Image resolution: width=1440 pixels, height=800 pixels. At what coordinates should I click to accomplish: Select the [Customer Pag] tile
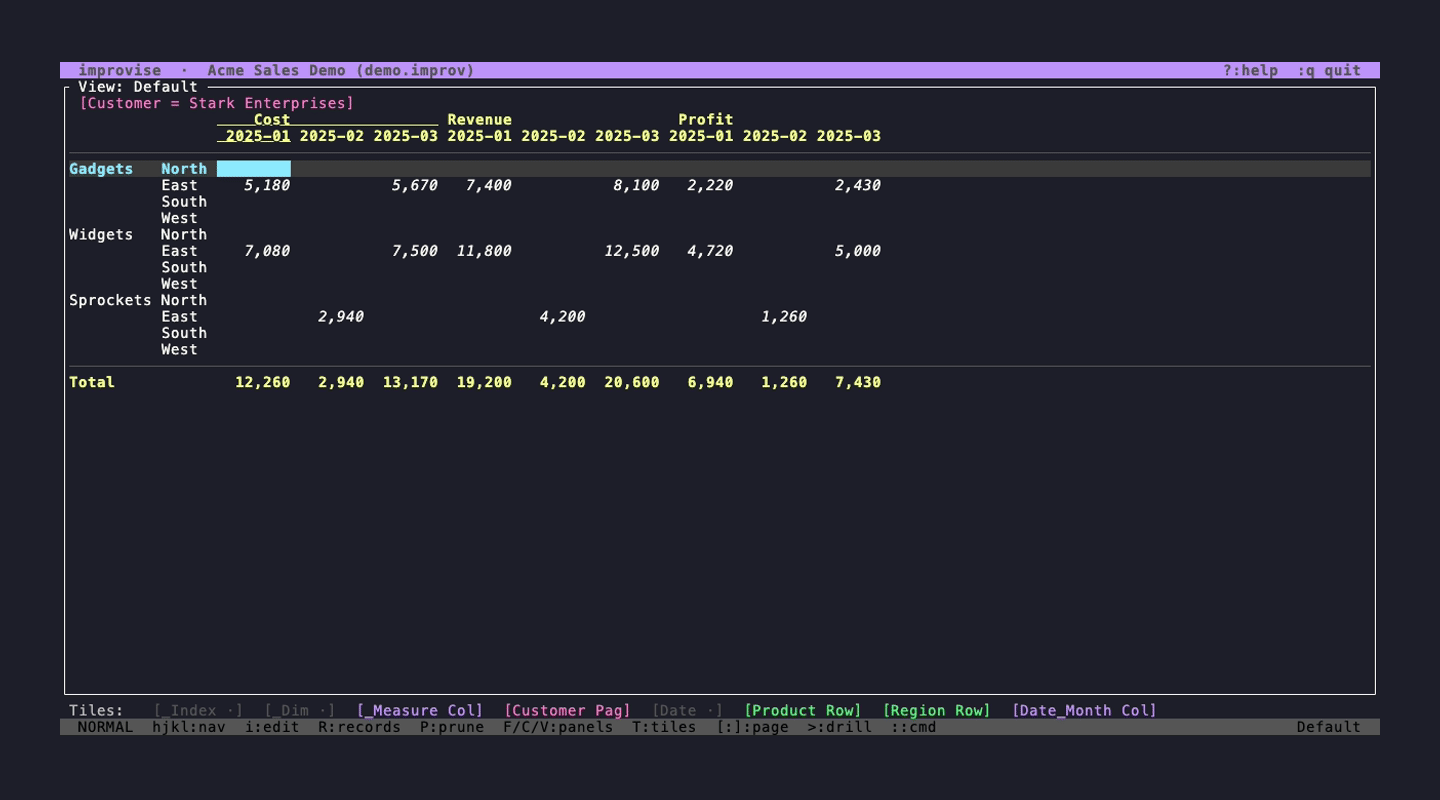tap(567, 711)
